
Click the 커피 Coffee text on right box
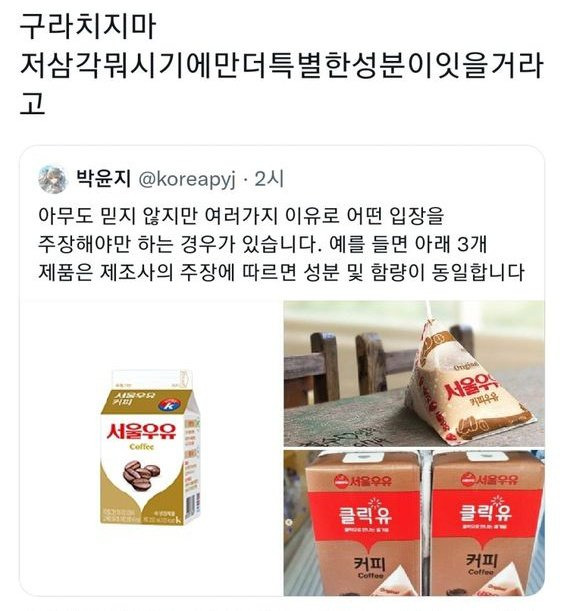[x=482, y=564]
